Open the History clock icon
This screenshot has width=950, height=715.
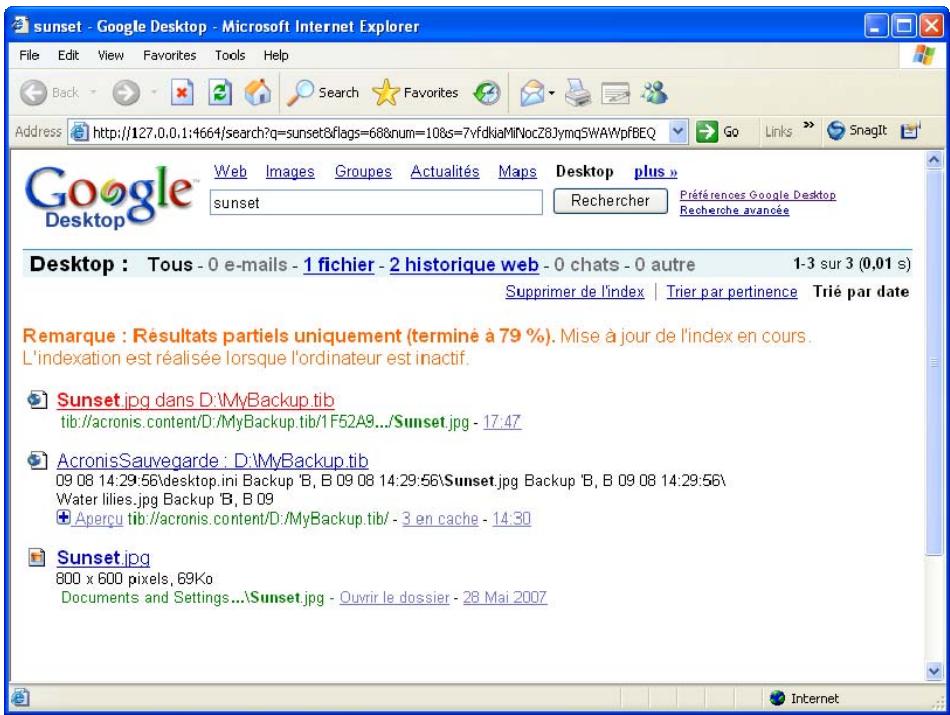(487, 93)
